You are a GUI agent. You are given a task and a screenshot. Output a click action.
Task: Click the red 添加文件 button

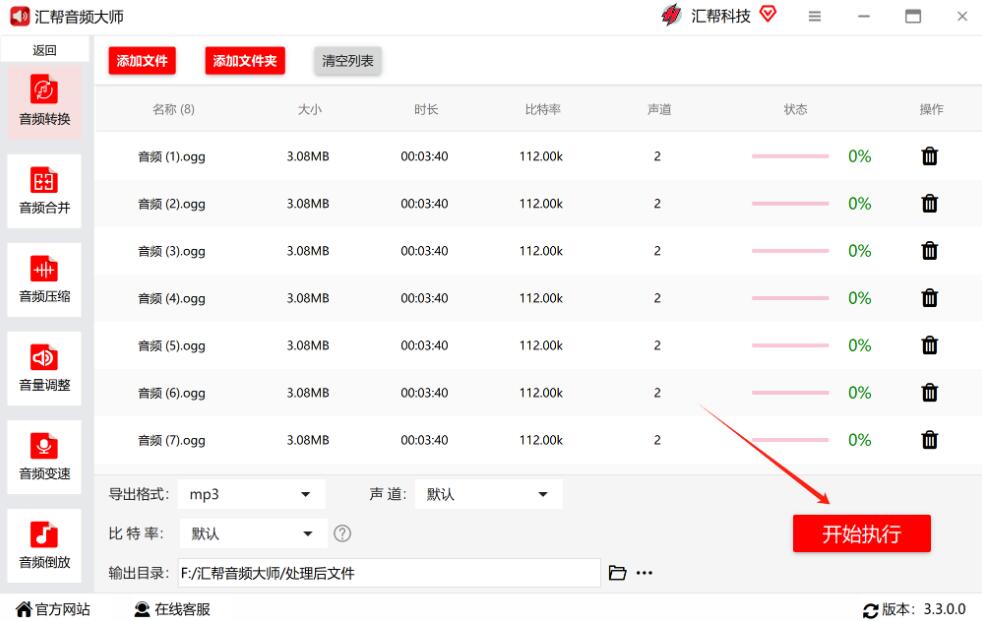[141, 61]
